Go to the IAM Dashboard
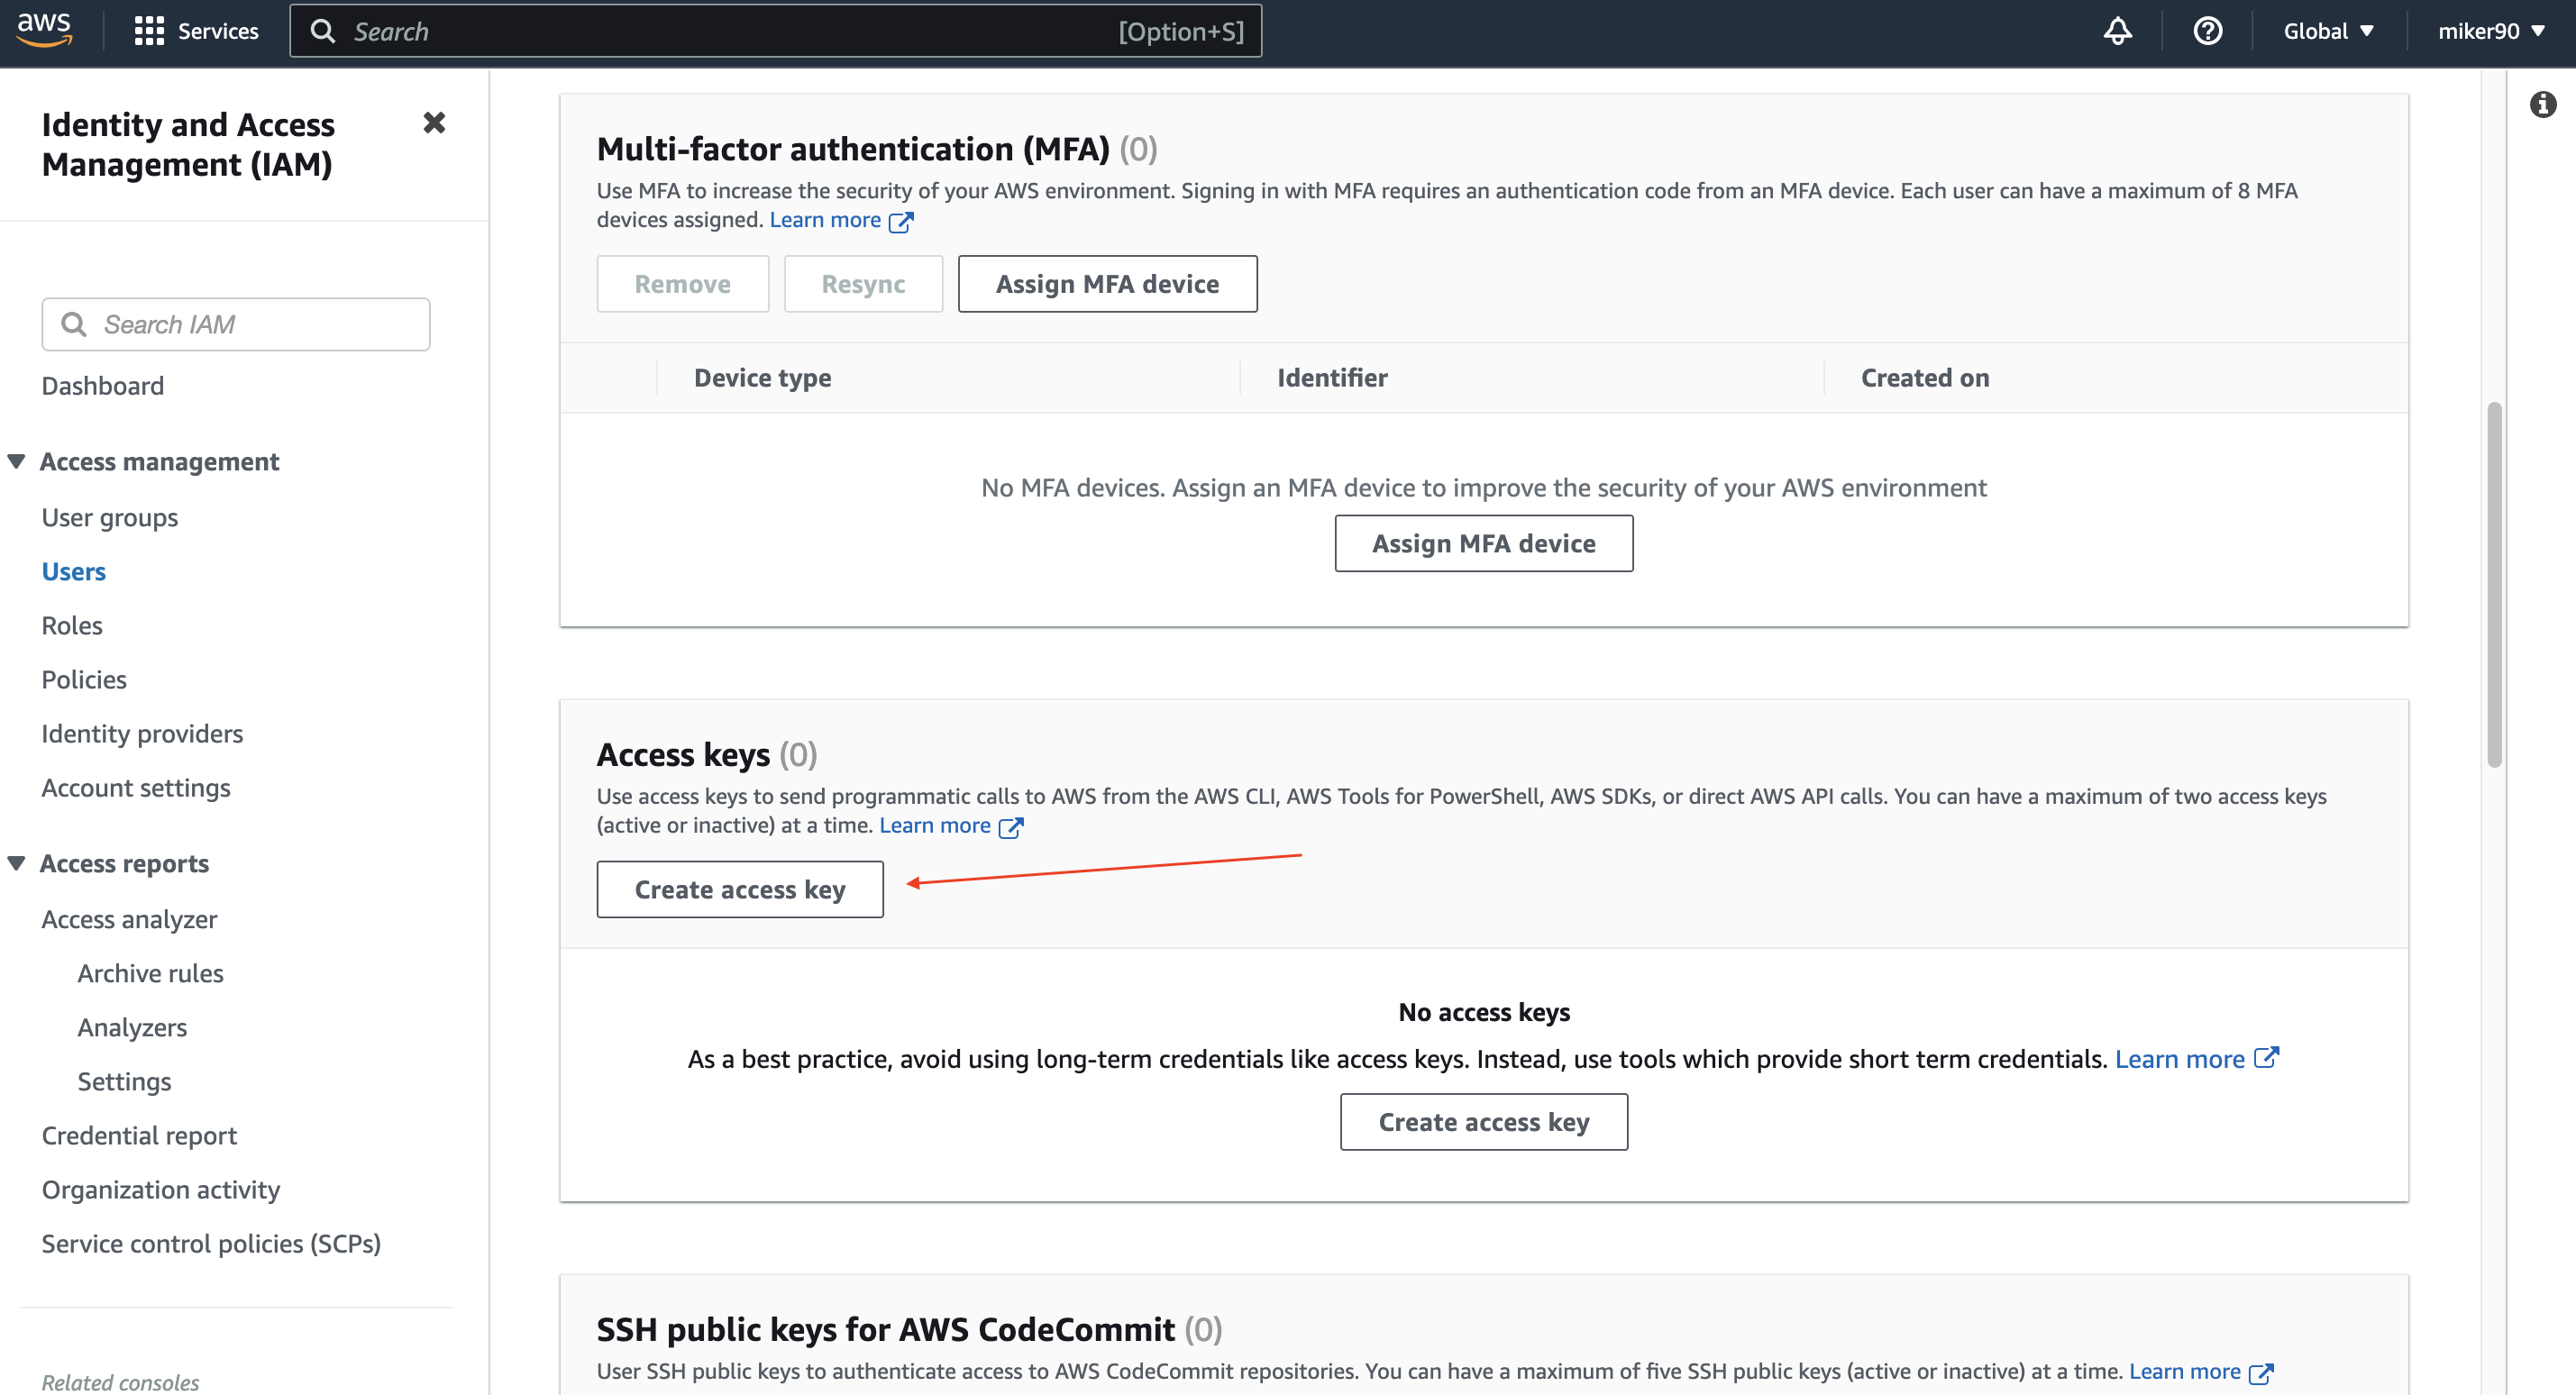Viewport: 2576px width, 1395px height. (x=103, y=385)
